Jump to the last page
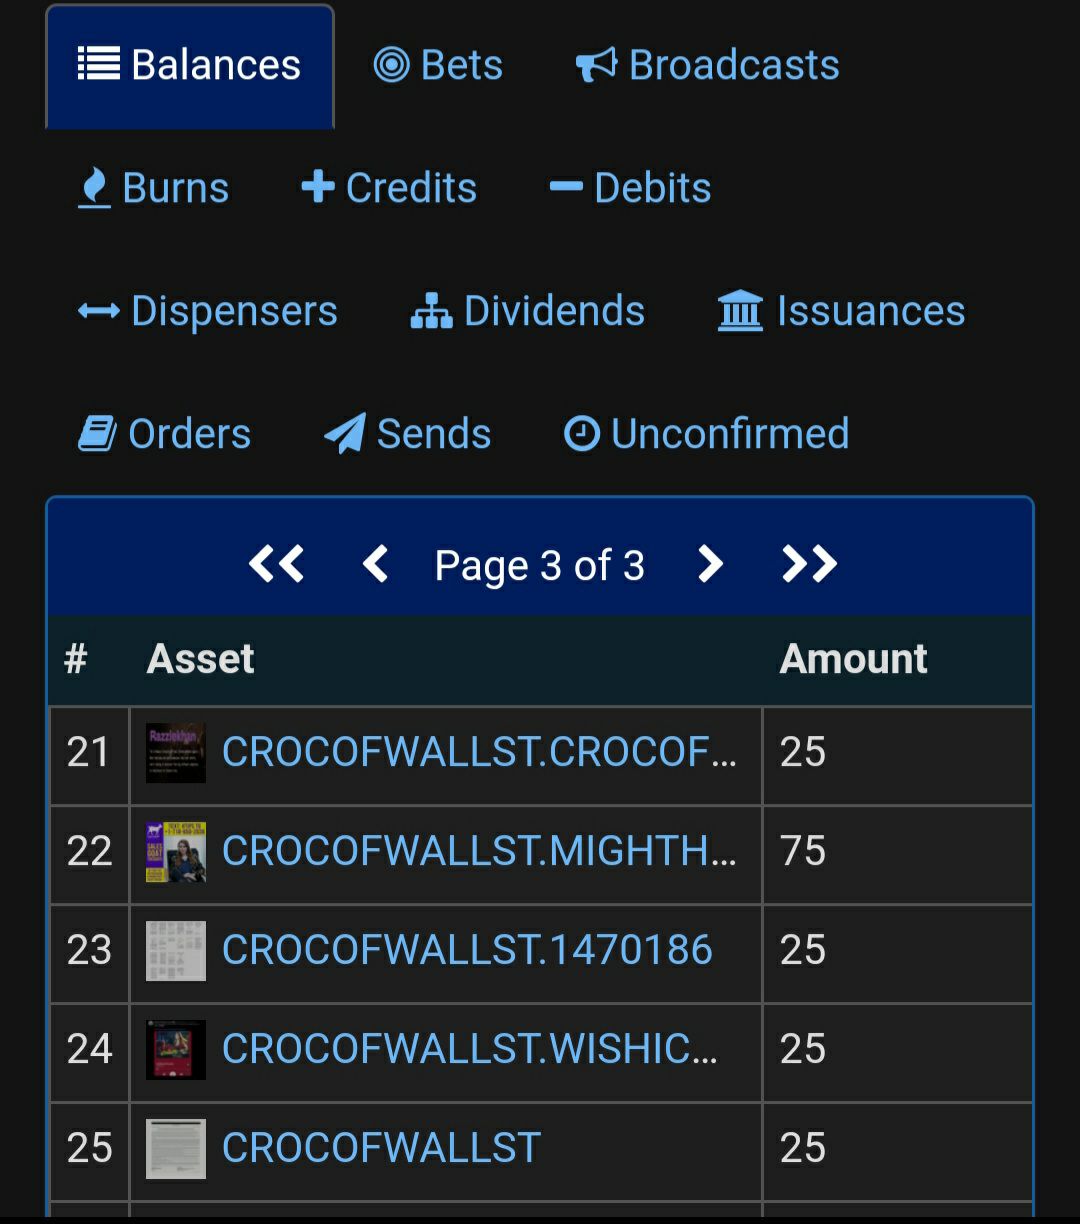The height and width of the screenshot is (1224, 1080). [809, 565]
